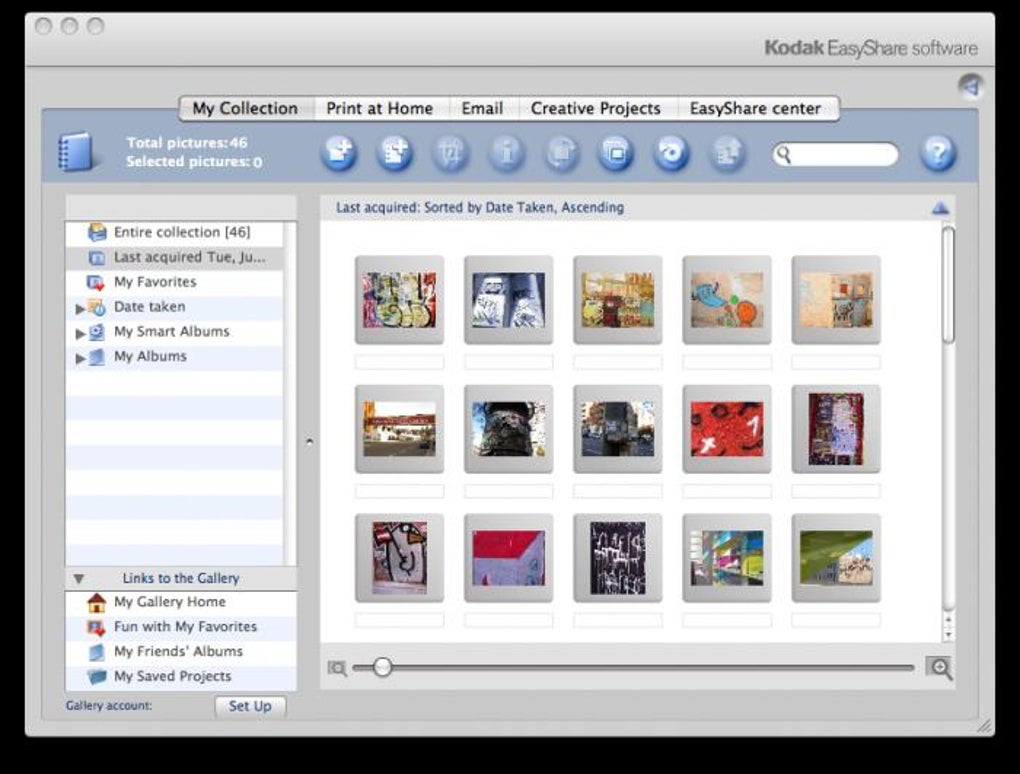The width and height of the screenshot is (1020, 774).
Task: Click the New Album toolbar icon
Action: [x=394, y=153]
